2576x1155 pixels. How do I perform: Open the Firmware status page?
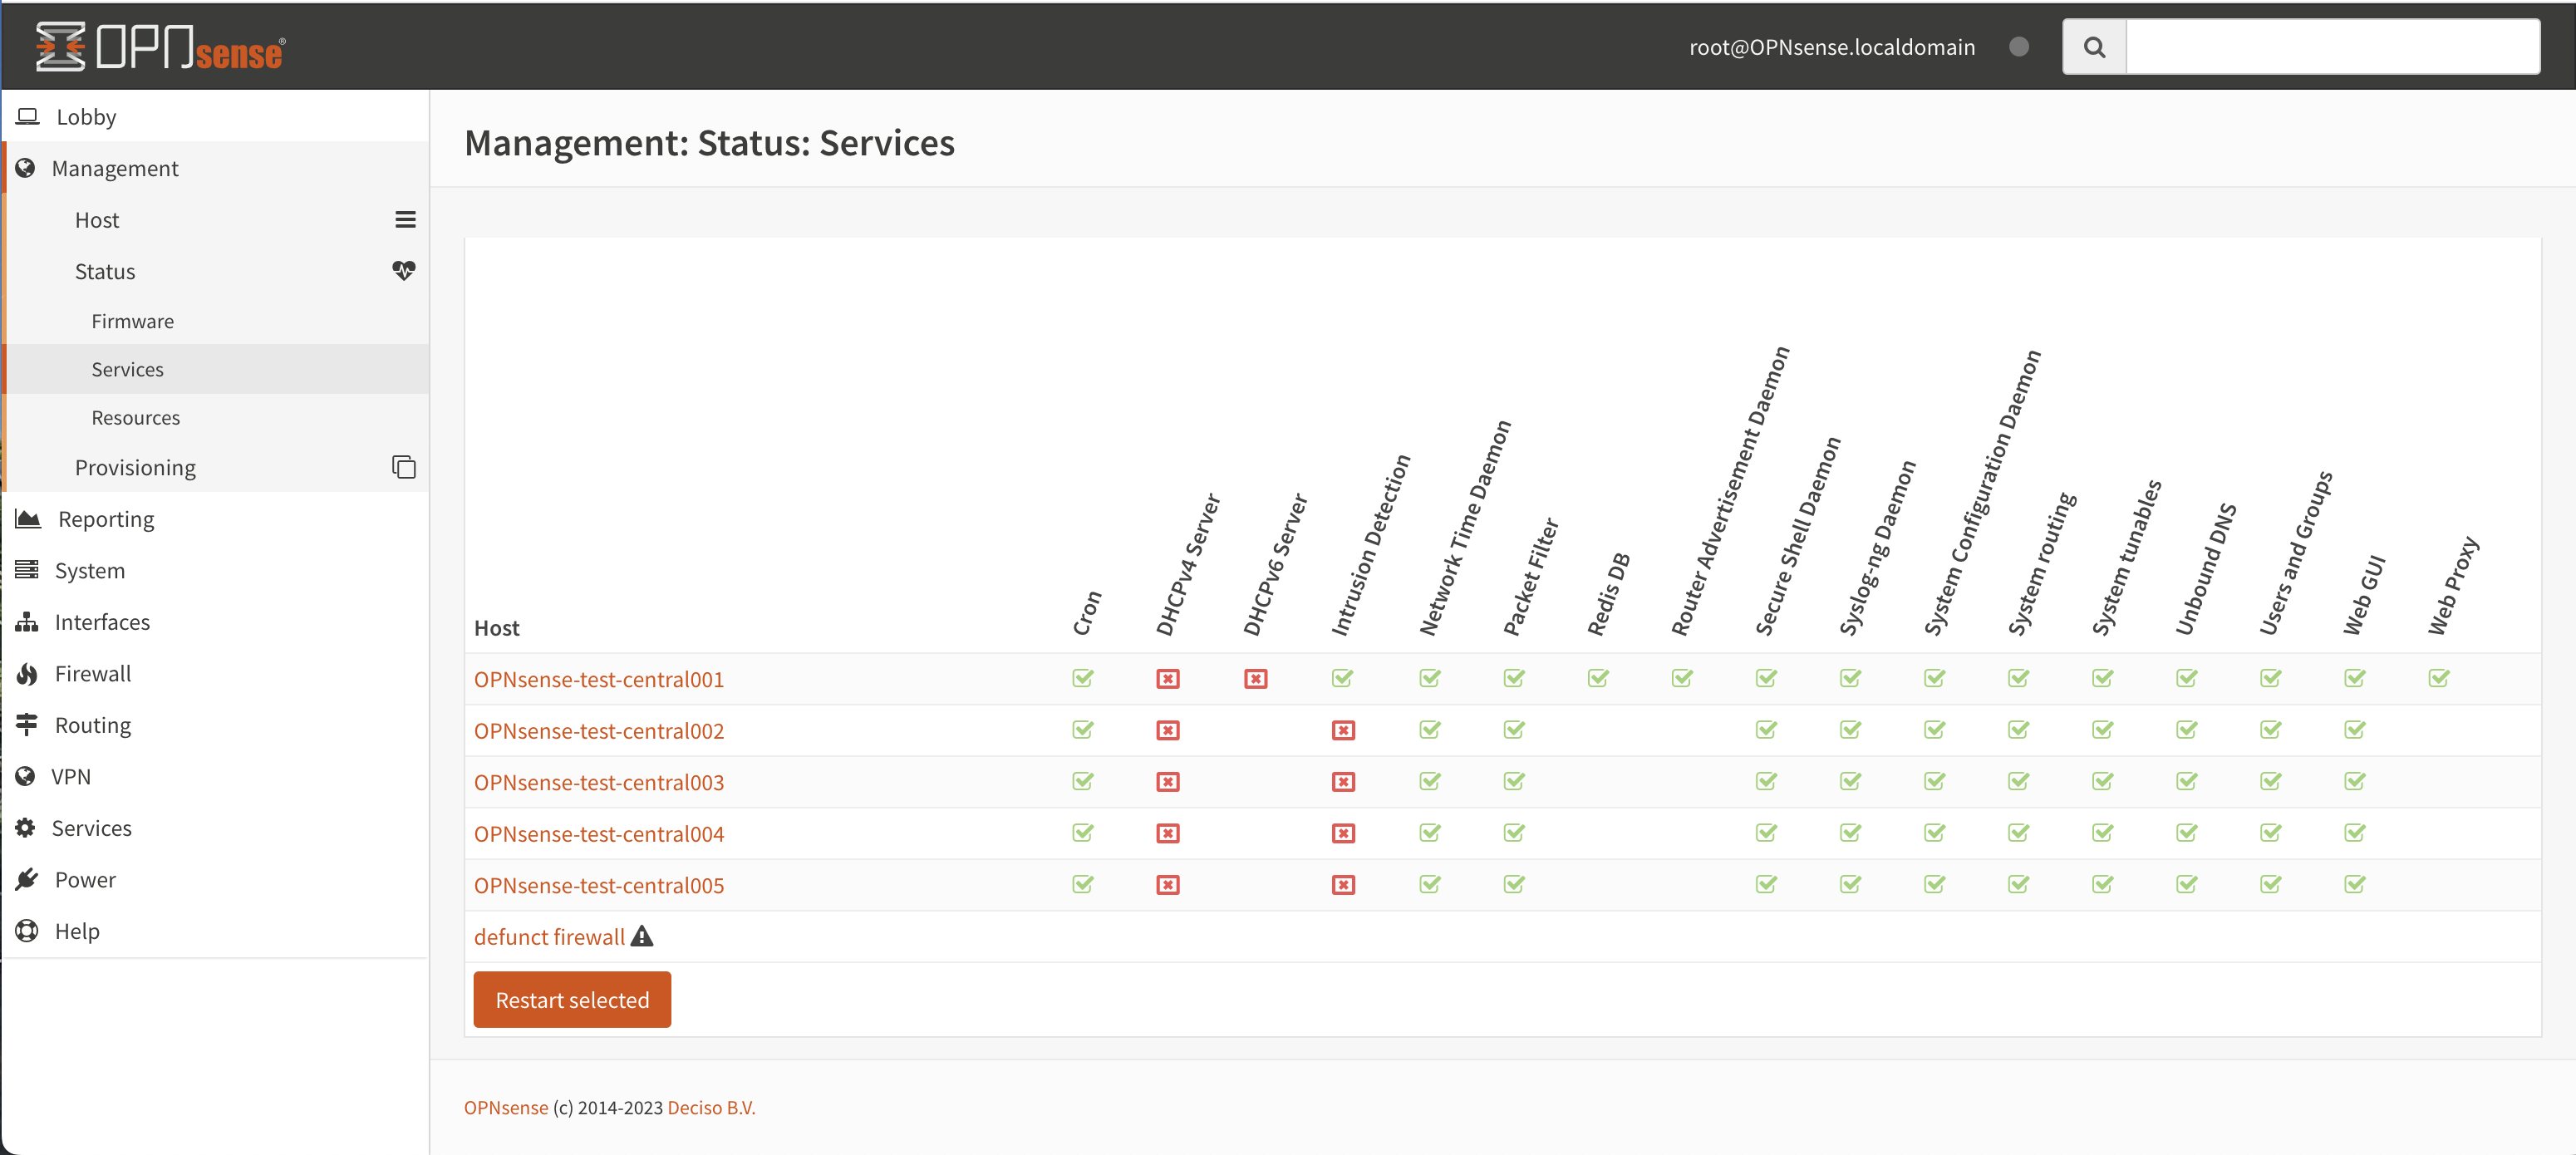tap(132, 321)
